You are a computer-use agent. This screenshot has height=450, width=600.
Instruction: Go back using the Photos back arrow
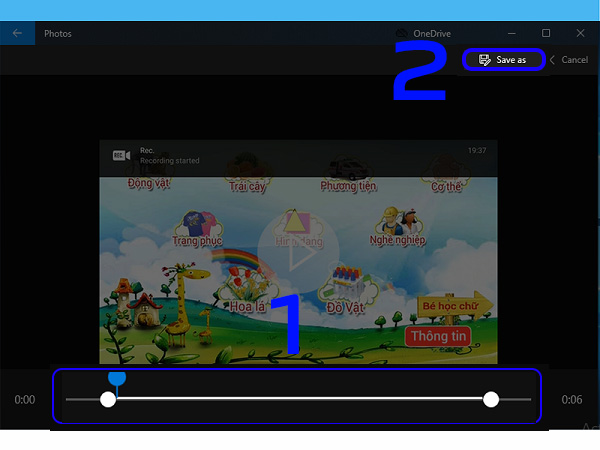coord(17,33)
